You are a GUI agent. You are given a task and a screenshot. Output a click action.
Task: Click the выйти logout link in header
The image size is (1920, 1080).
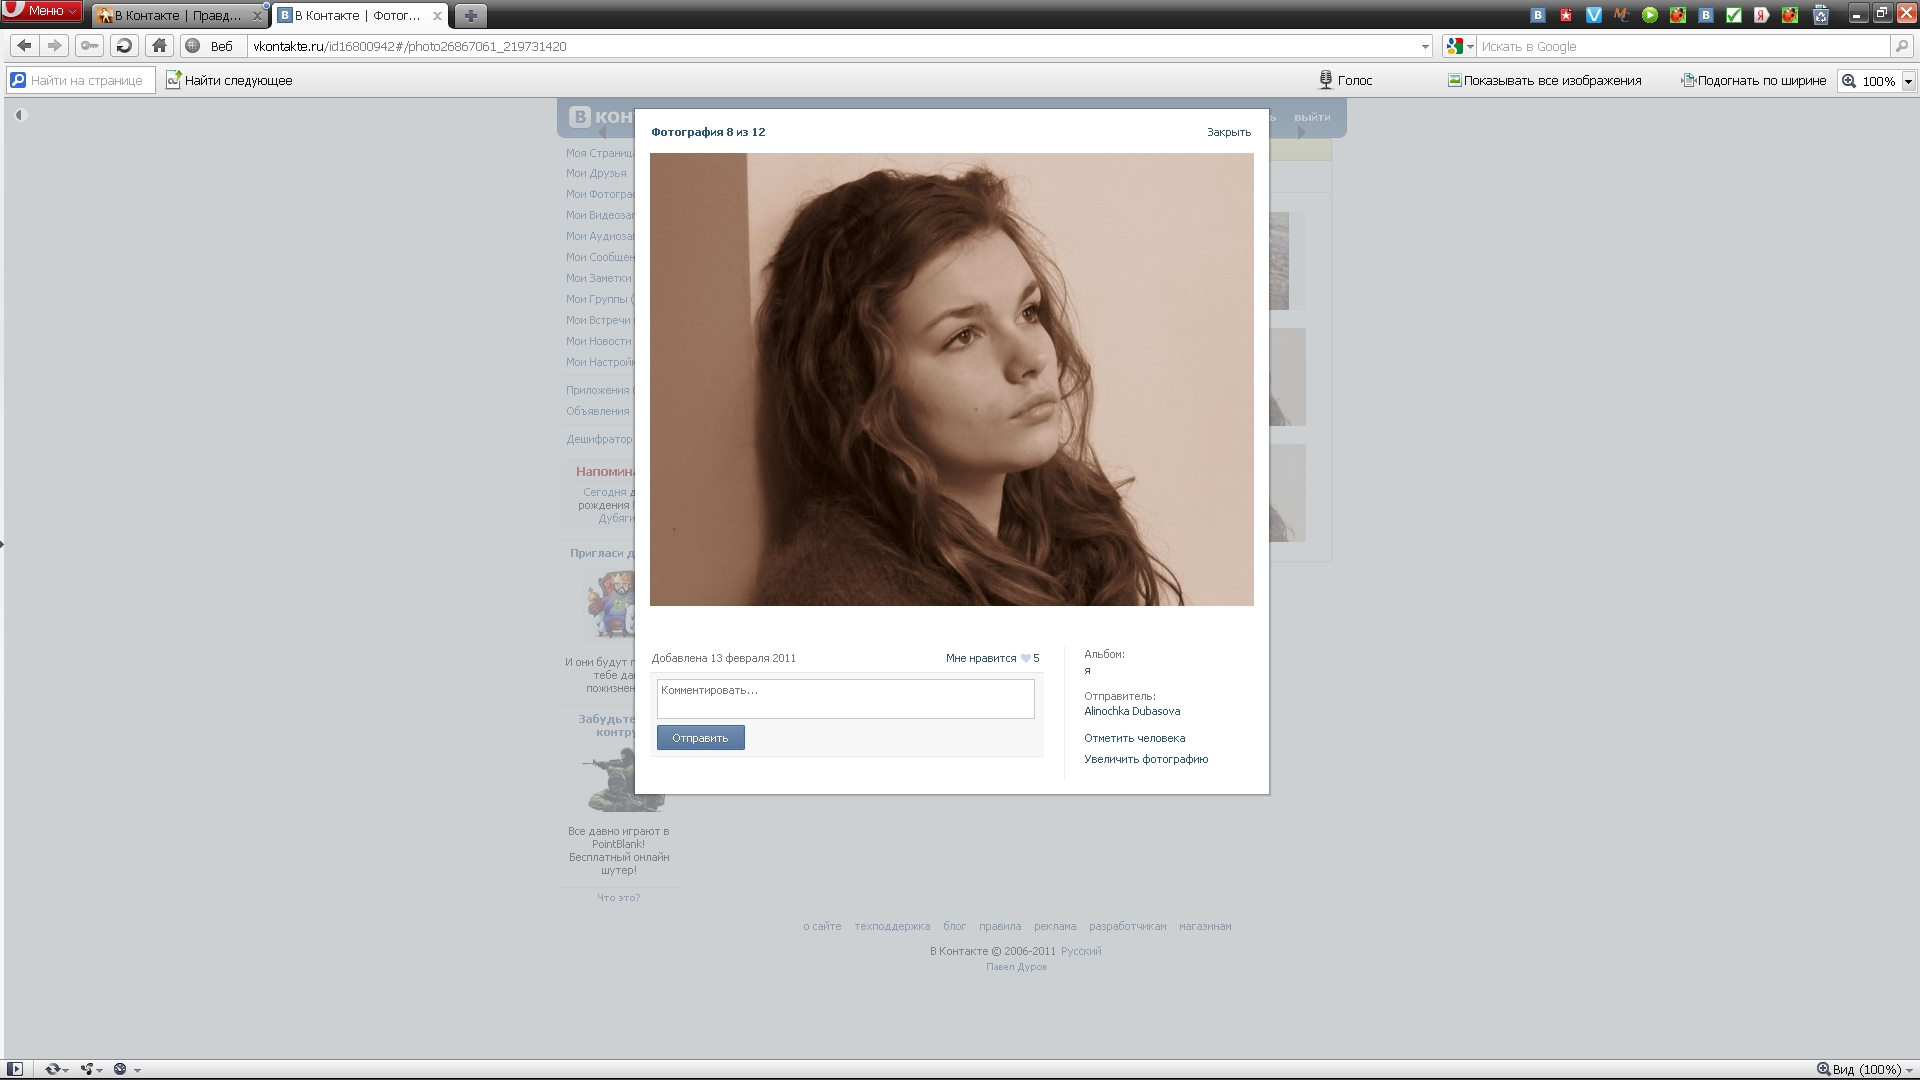coord(1312,117)
